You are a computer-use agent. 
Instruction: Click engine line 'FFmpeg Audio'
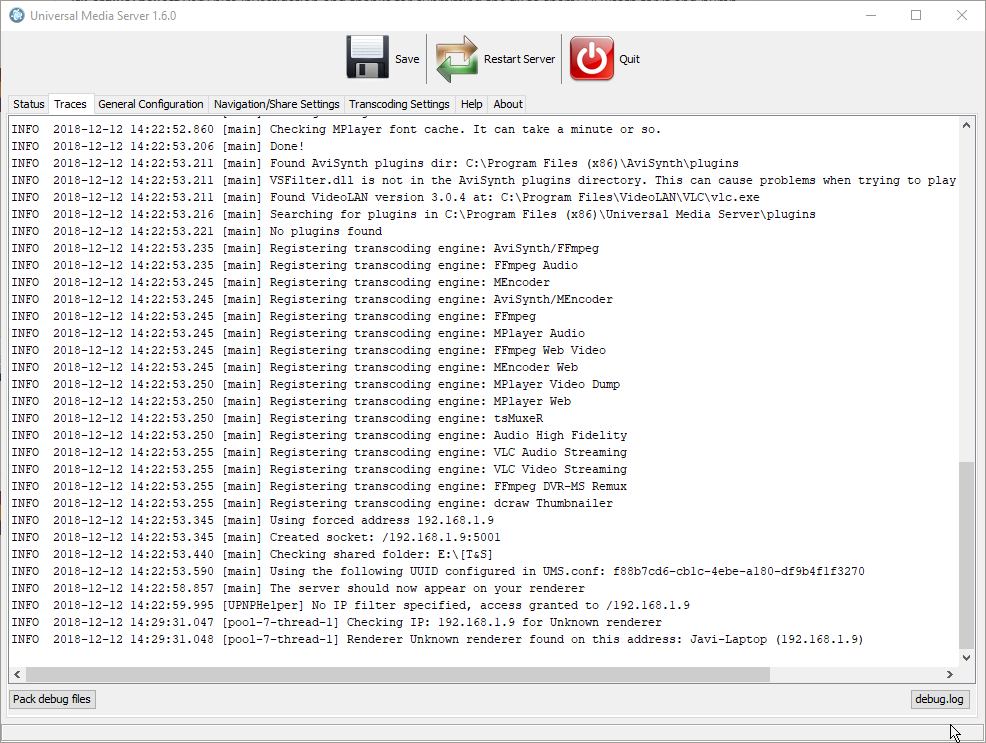[x=294, y=265]
